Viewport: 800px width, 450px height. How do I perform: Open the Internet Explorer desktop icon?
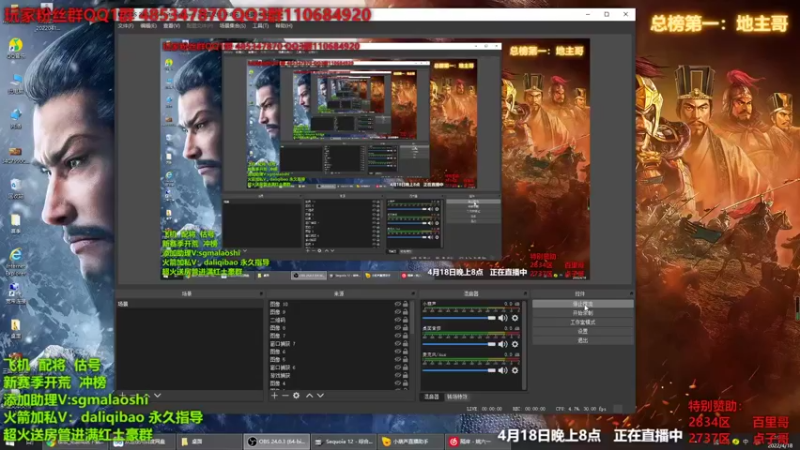pyautogui.click(x=16, y=262)
